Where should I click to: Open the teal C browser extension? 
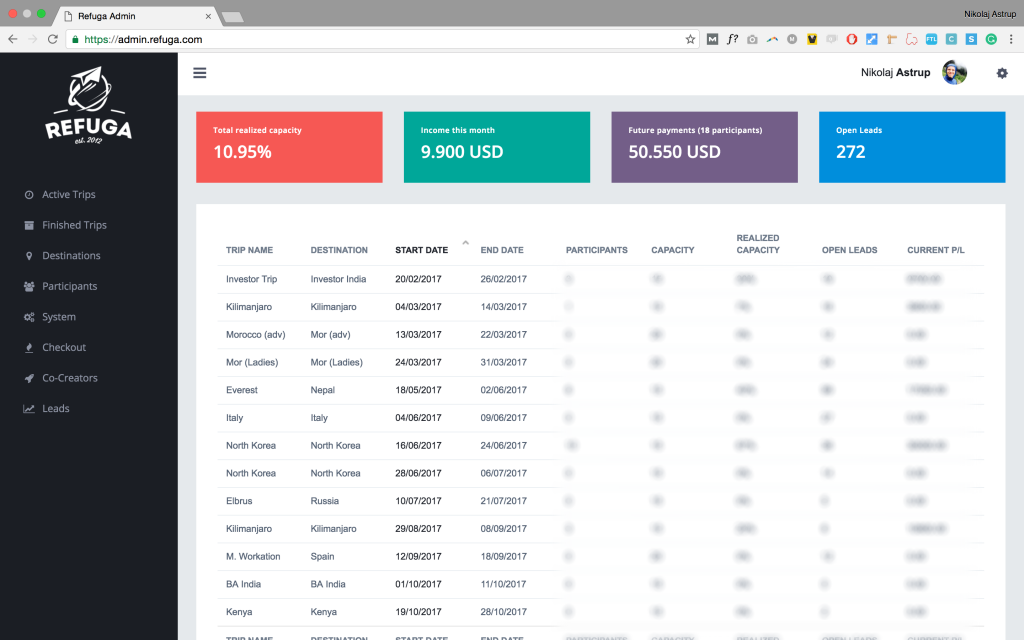(x=952, y=39)
